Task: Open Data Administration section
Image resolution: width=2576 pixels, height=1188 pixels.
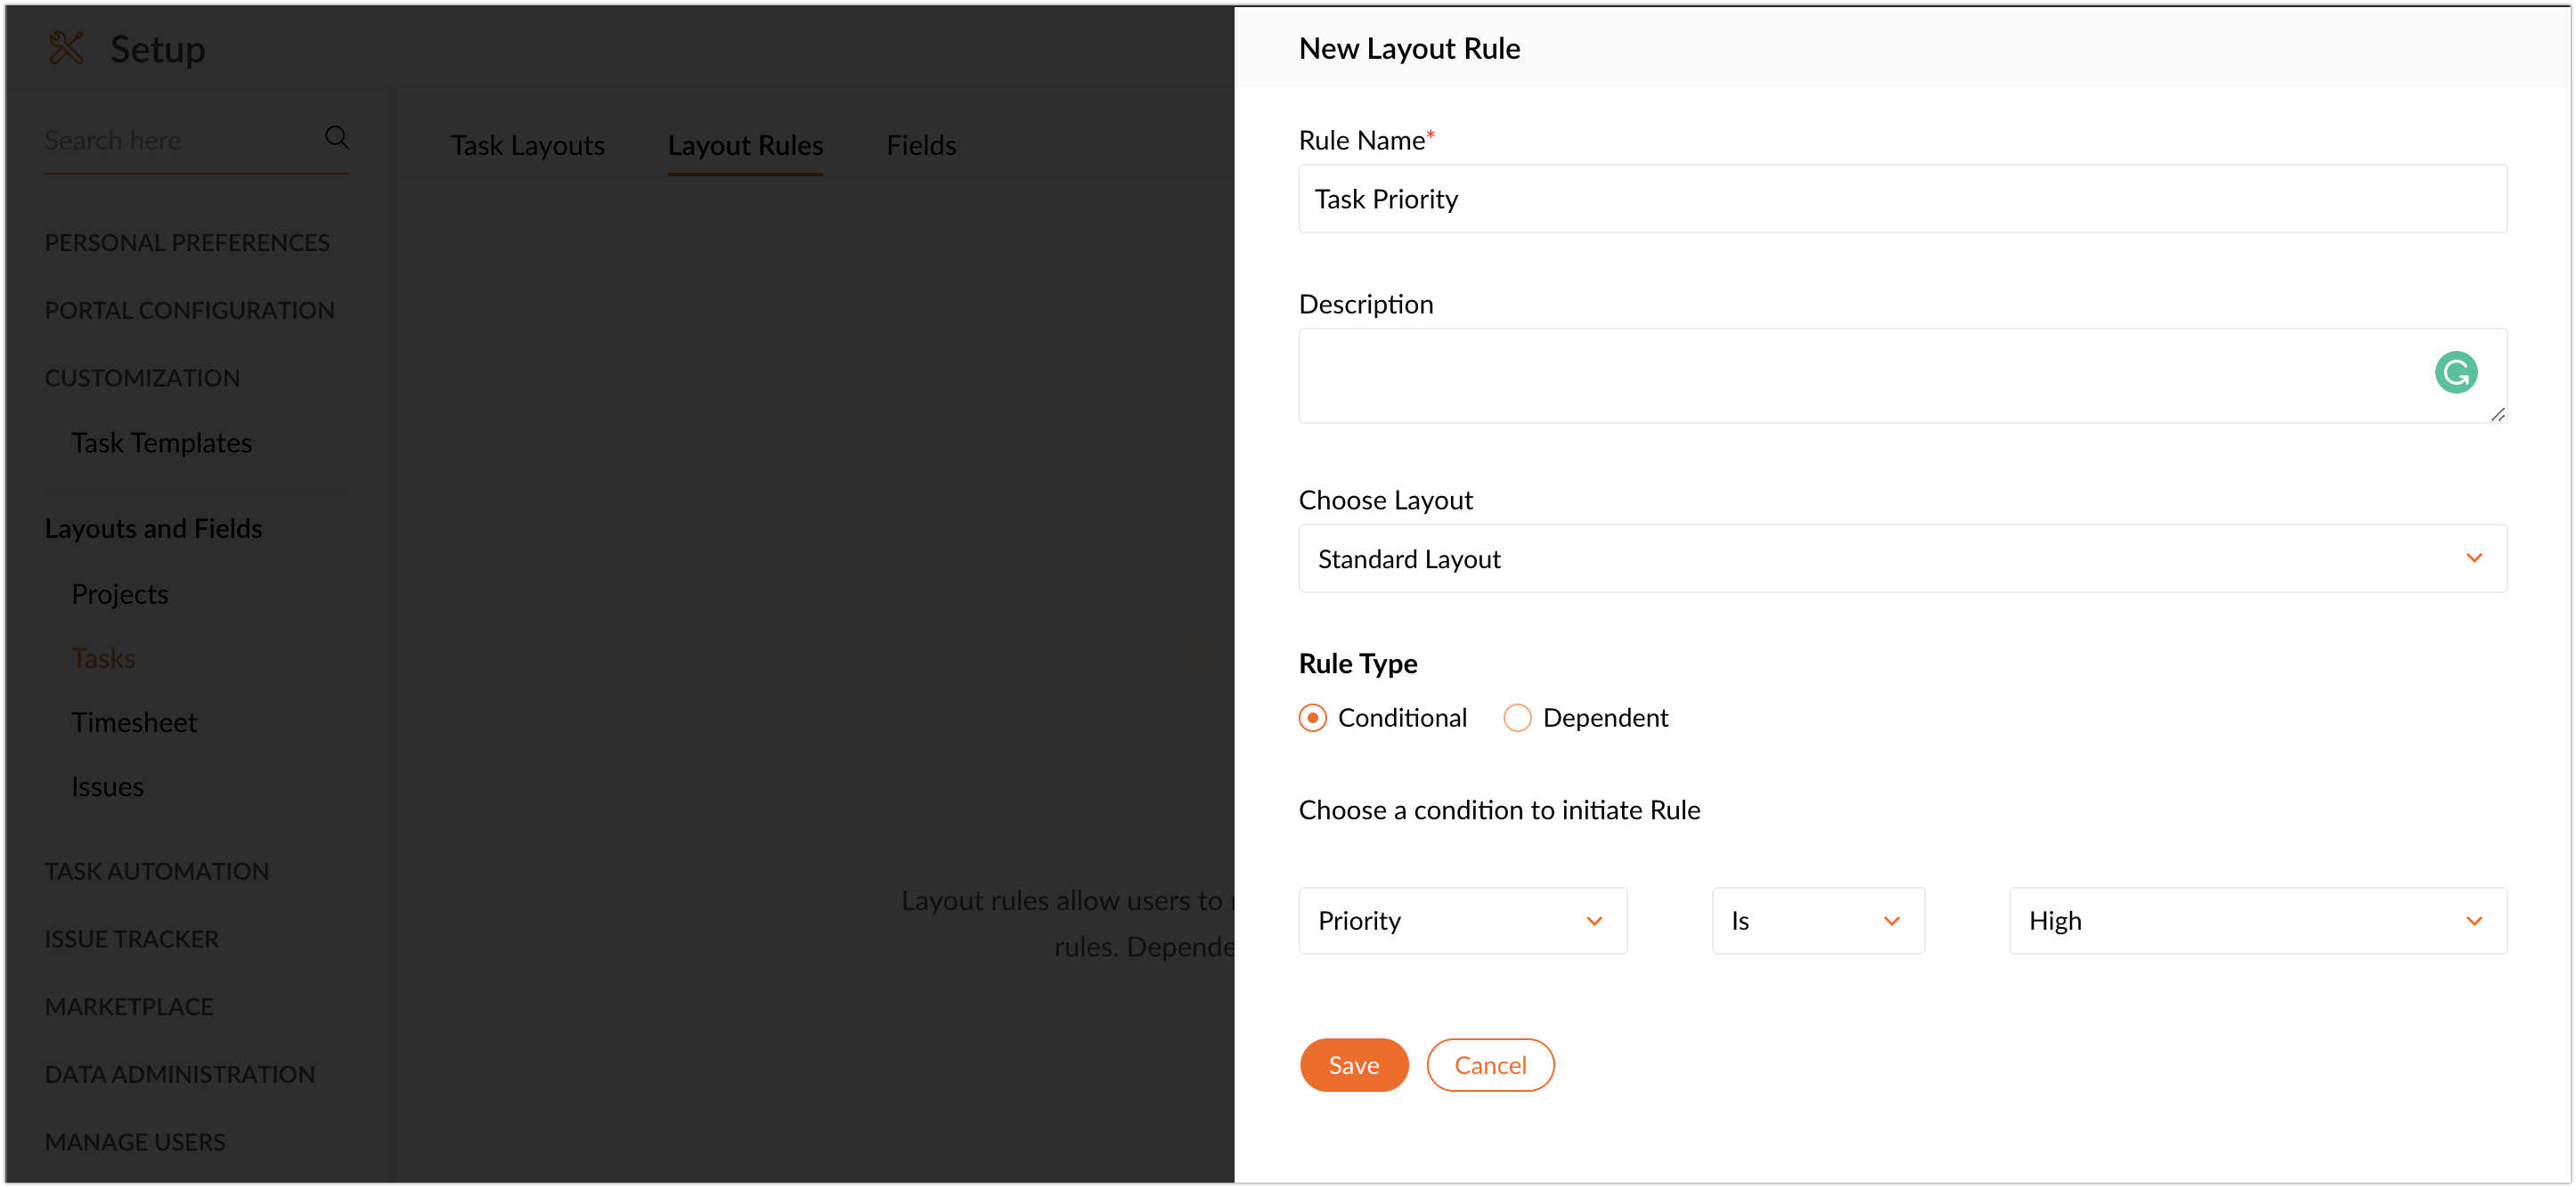Action: tap(180, 1074)
